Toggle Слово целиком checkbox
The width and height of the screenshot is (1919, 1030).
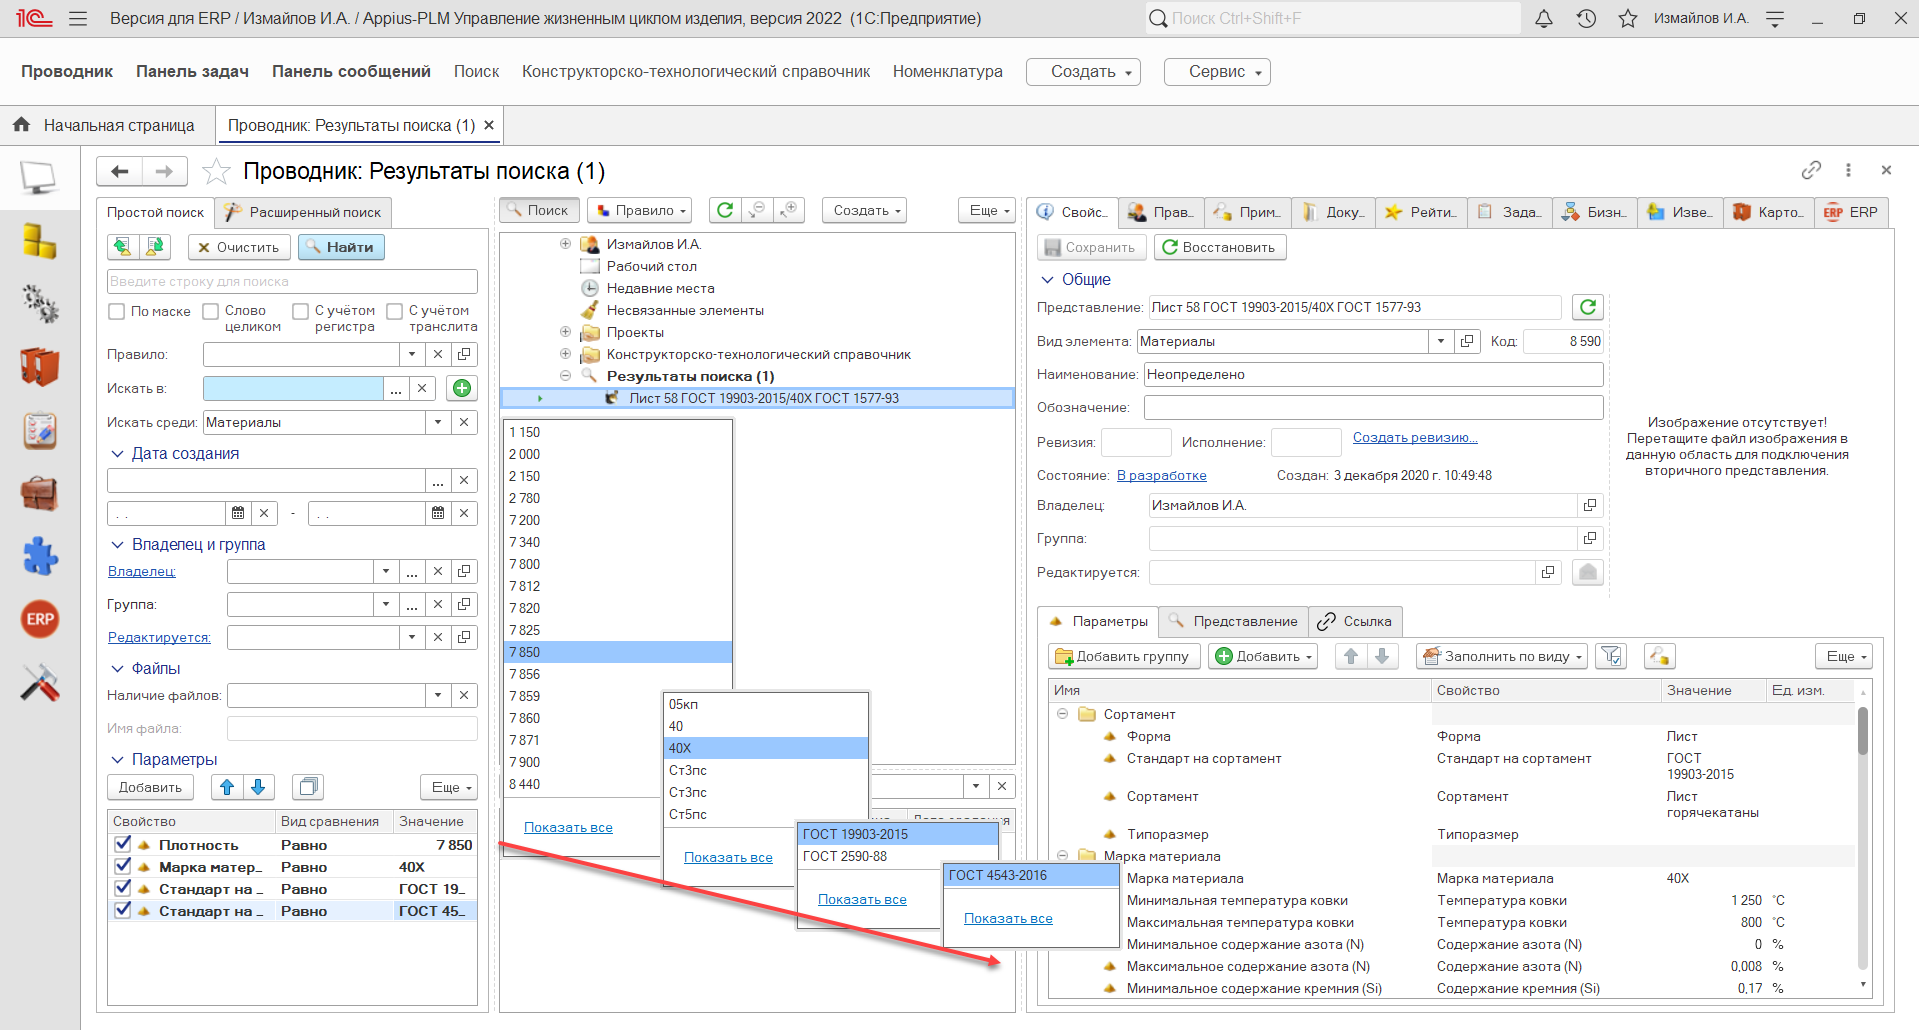(210, 311)
